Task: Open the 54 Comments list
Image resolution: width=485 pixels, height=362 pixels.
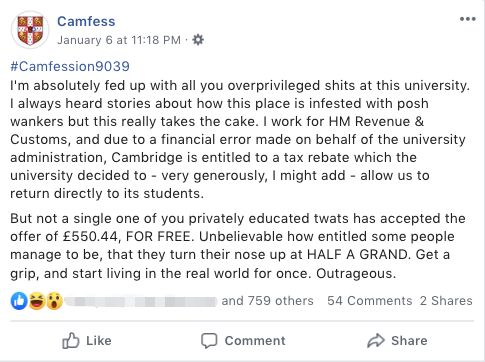Action: [x=370, y=301]
